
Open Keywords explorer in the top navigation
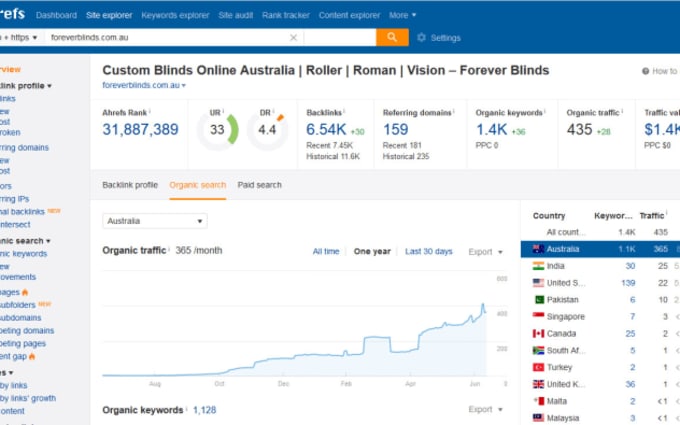175,15
